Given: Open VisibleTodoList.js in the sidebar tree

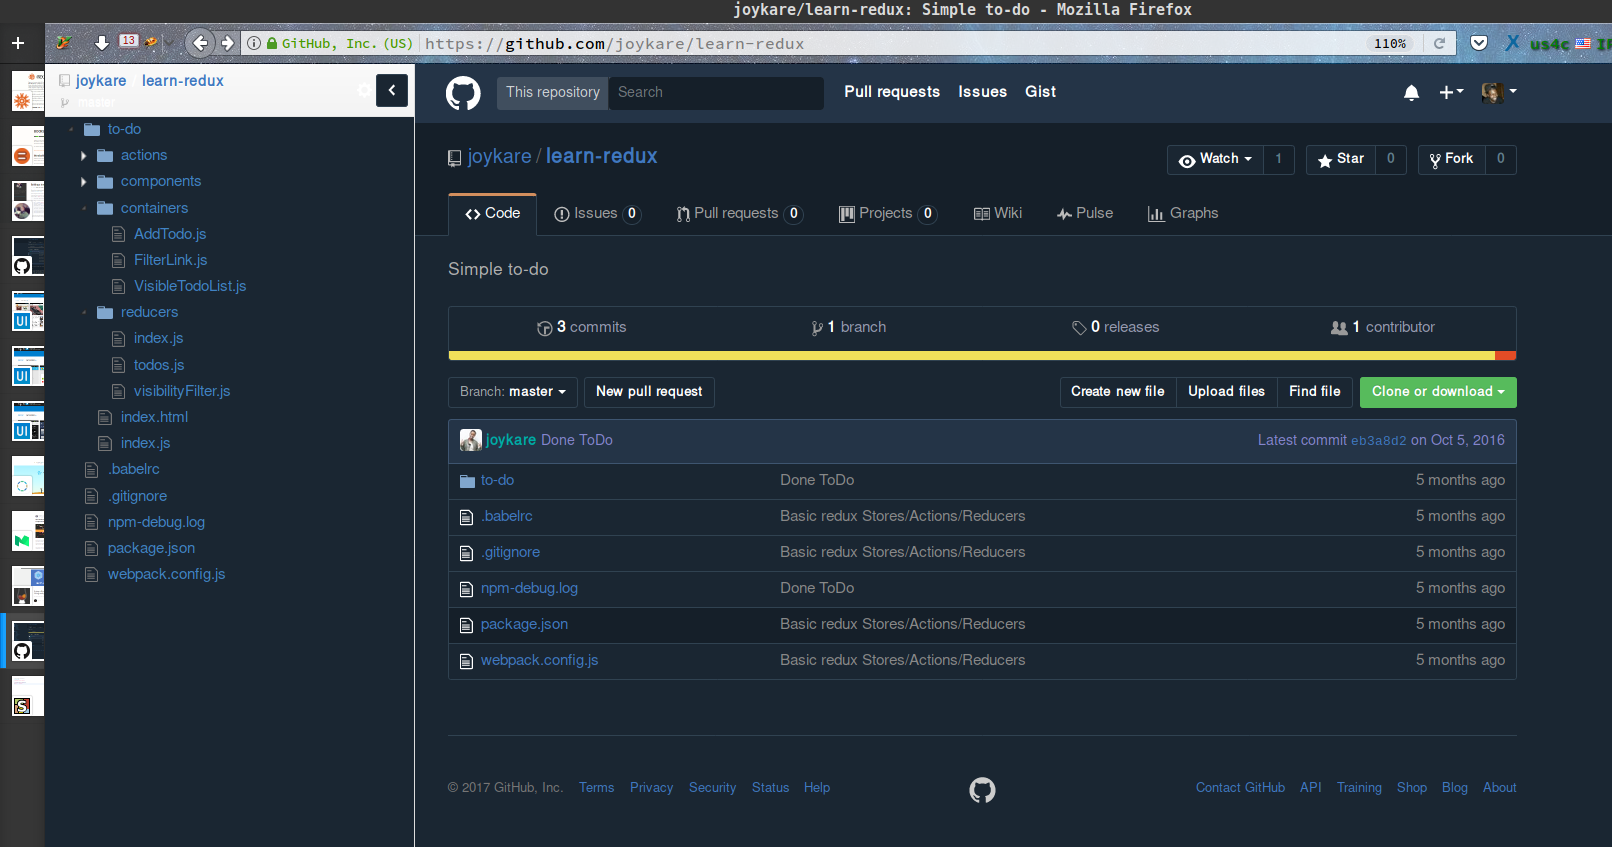Looking at the screenshot, I should click(190, 286).
